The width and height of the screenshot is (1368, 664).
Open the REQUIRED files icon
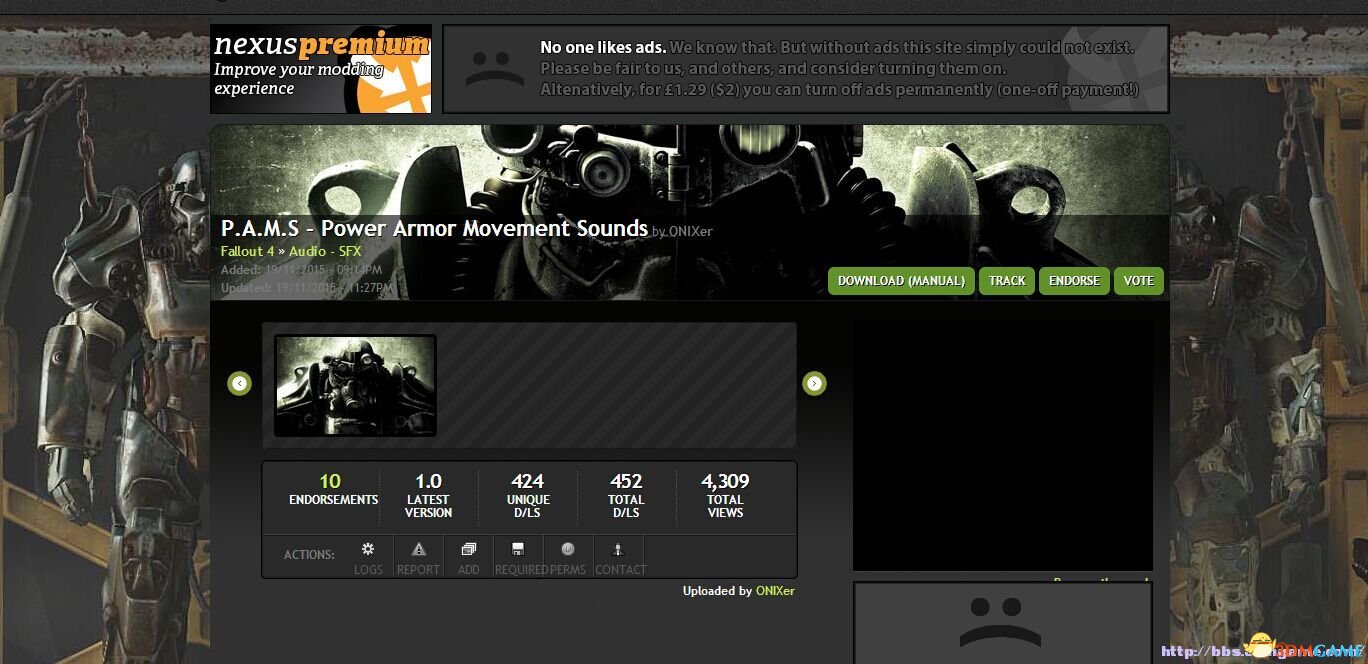pyautogui.click(x=518, y=549)
